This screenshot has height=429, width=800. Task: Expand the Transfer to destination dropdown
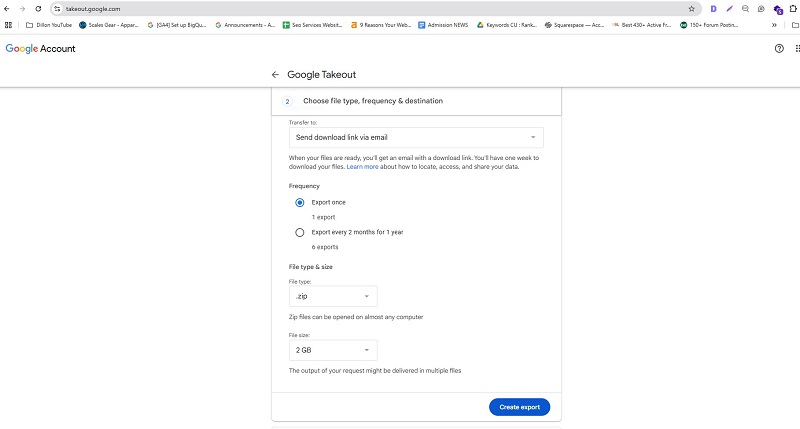pos(416,137)
